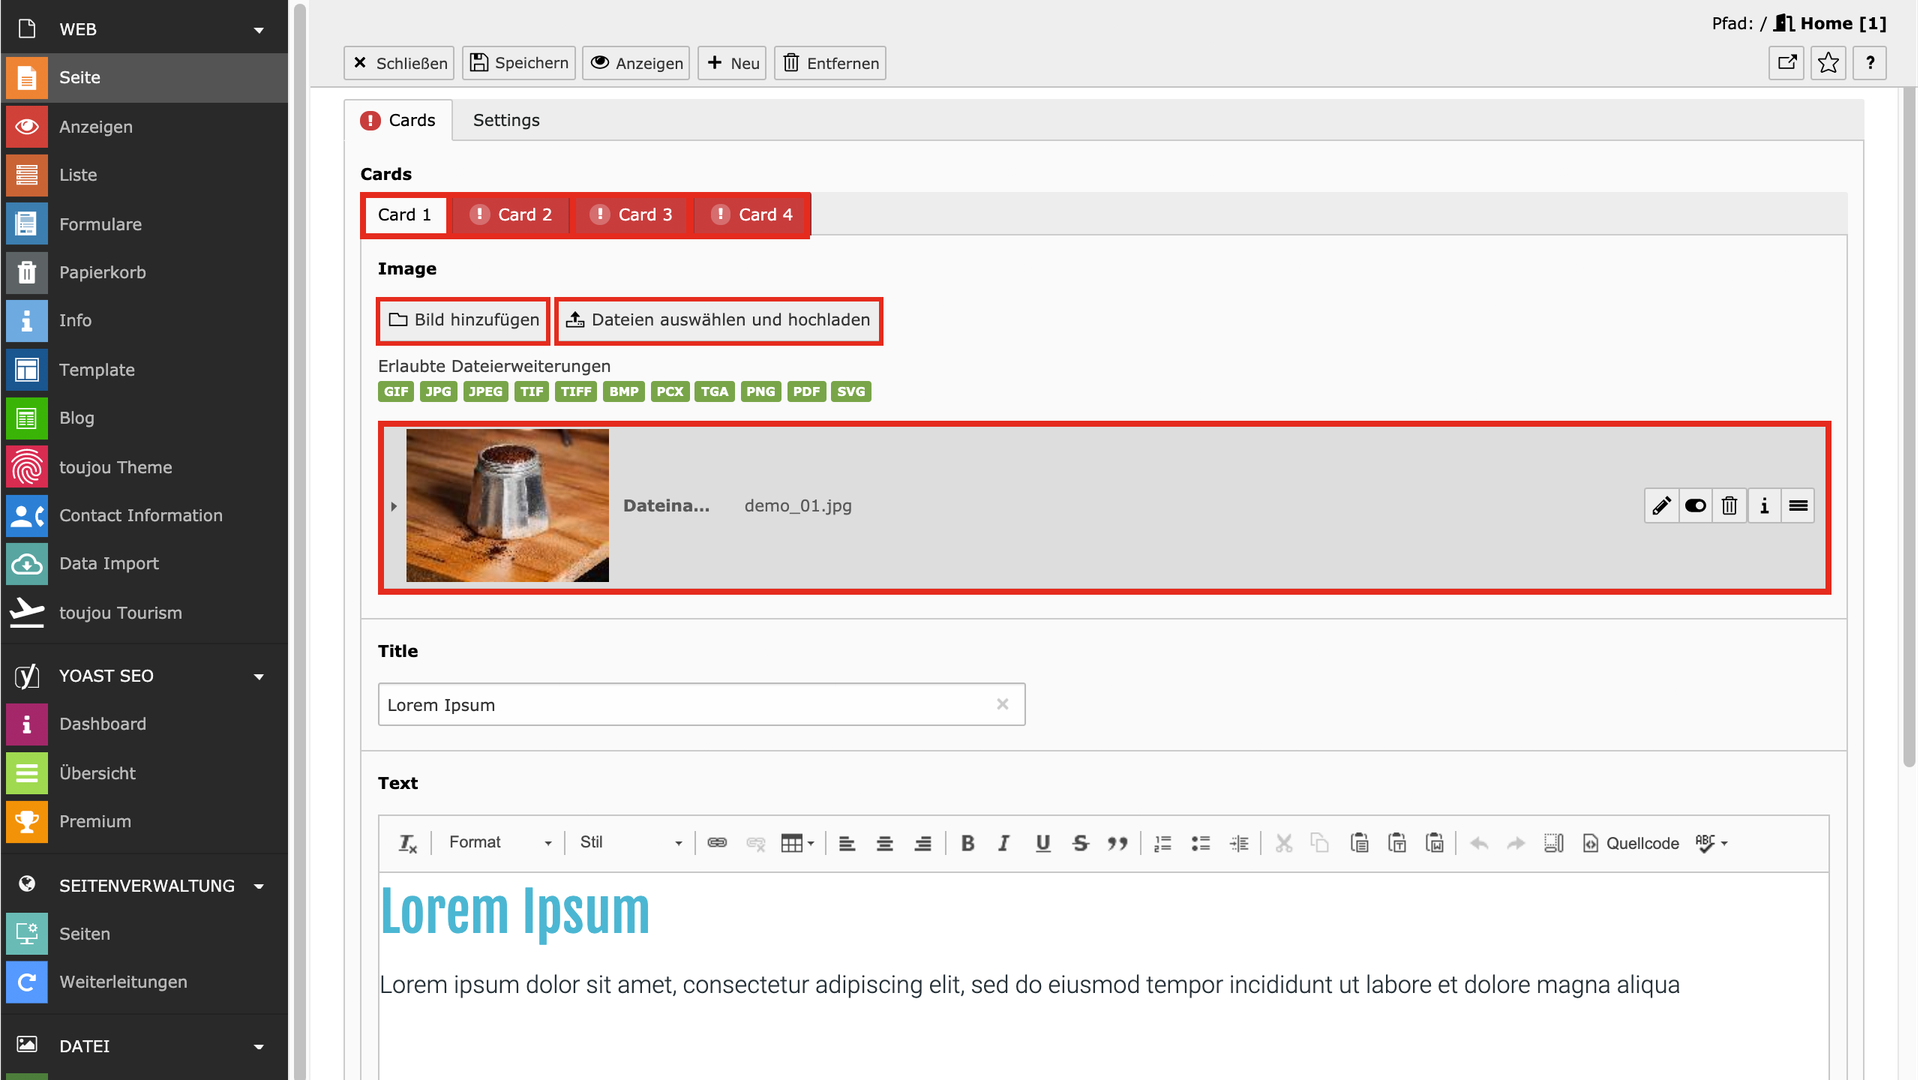Insert a blockquote via the quote icon

tap(1117, 843)
